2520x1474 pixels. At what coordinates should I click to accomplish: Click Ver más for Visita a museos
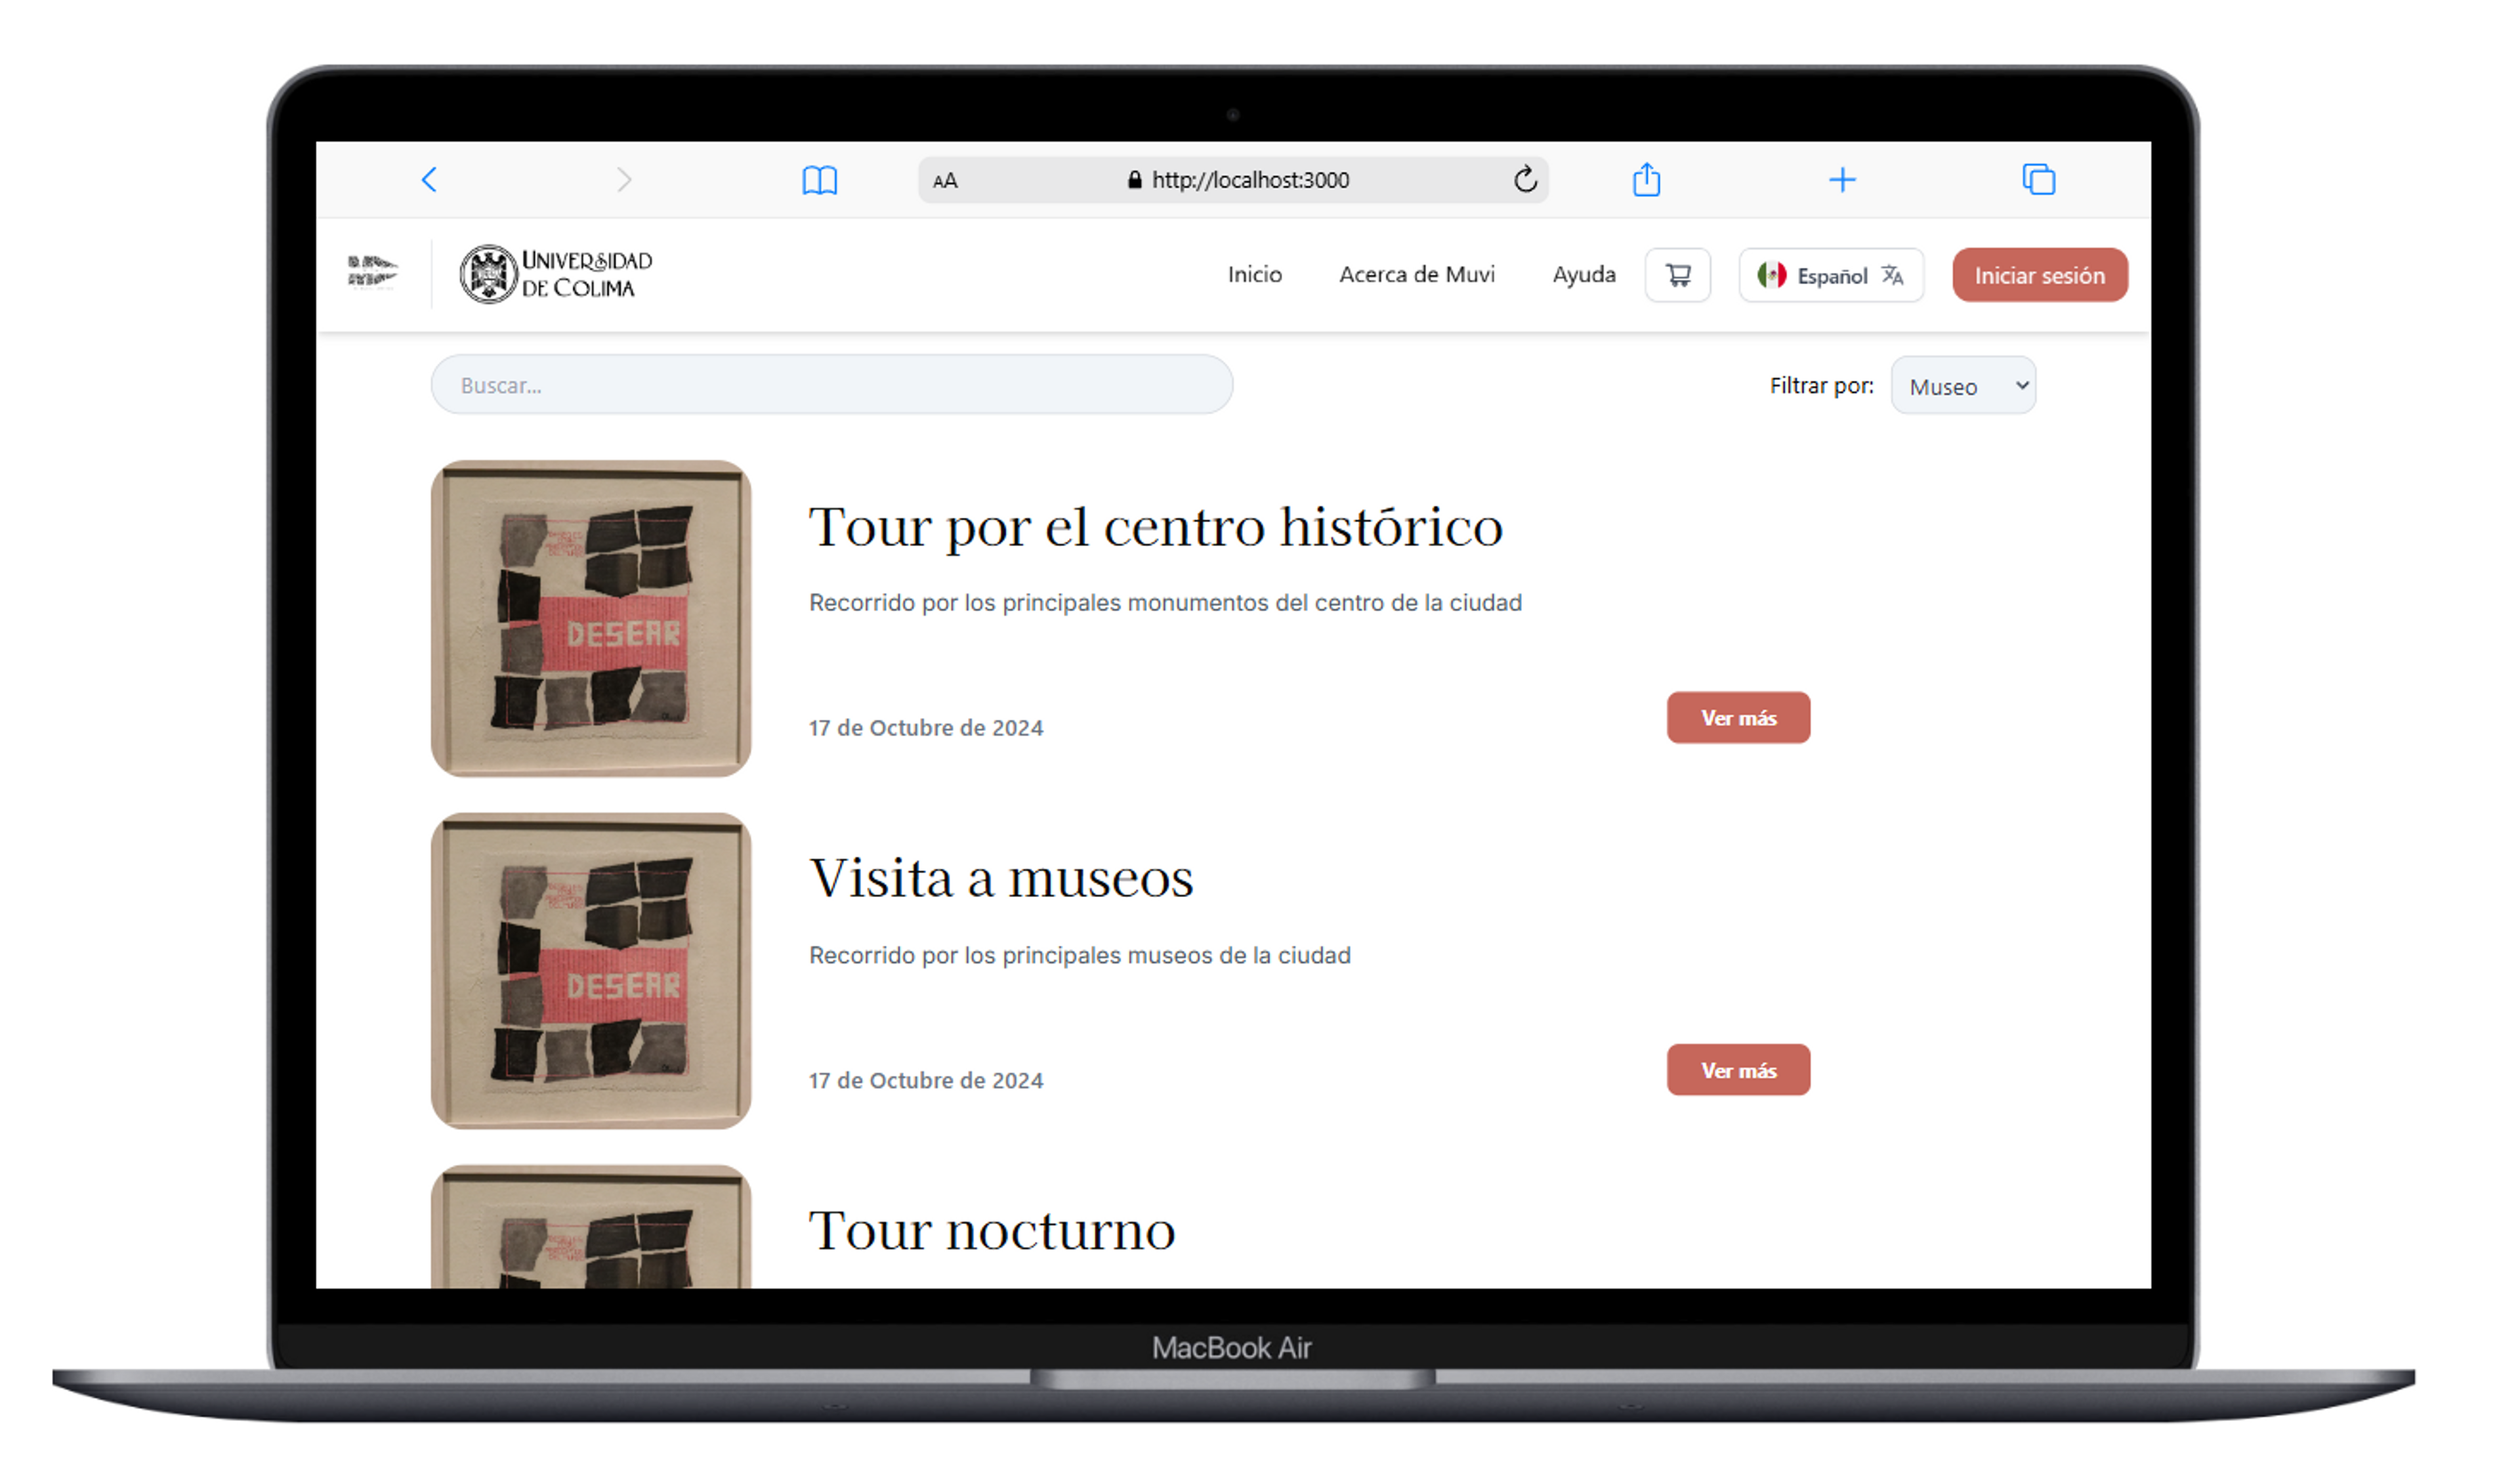pyautogui.click(x=1738, y=1070)
